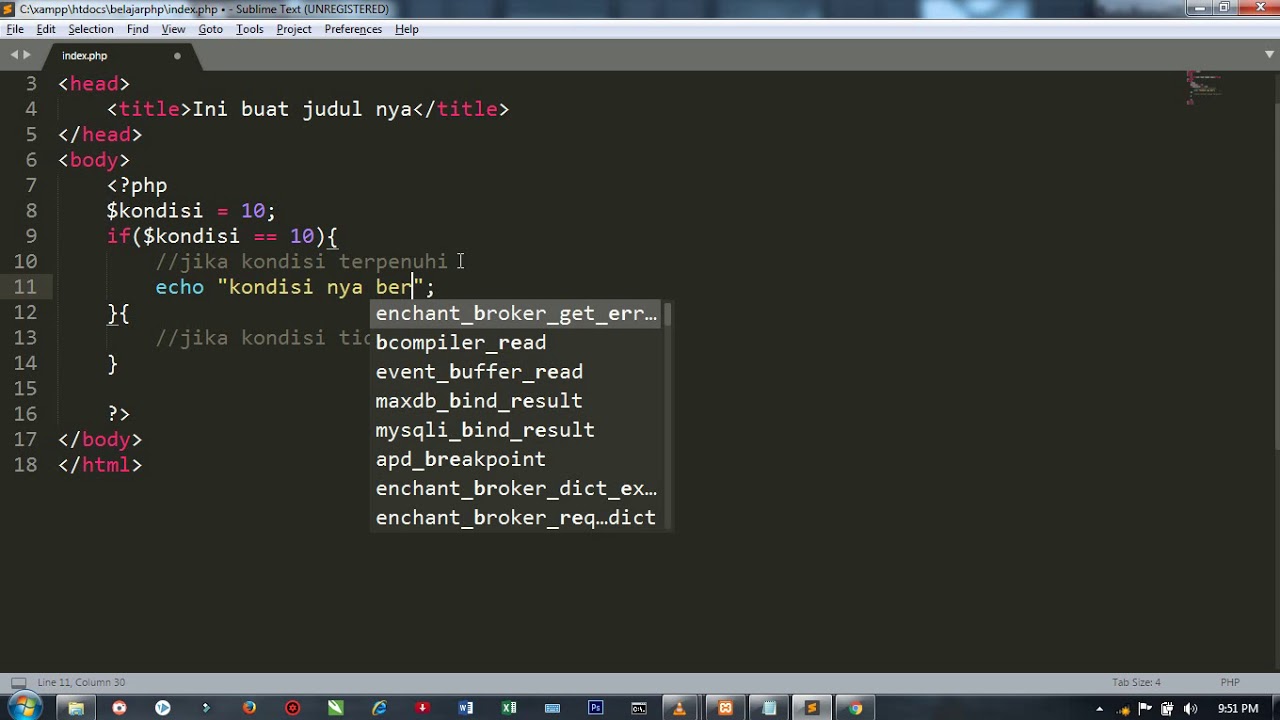
Task: Launch Firefox from the taskbar
Action: (249, 708)
